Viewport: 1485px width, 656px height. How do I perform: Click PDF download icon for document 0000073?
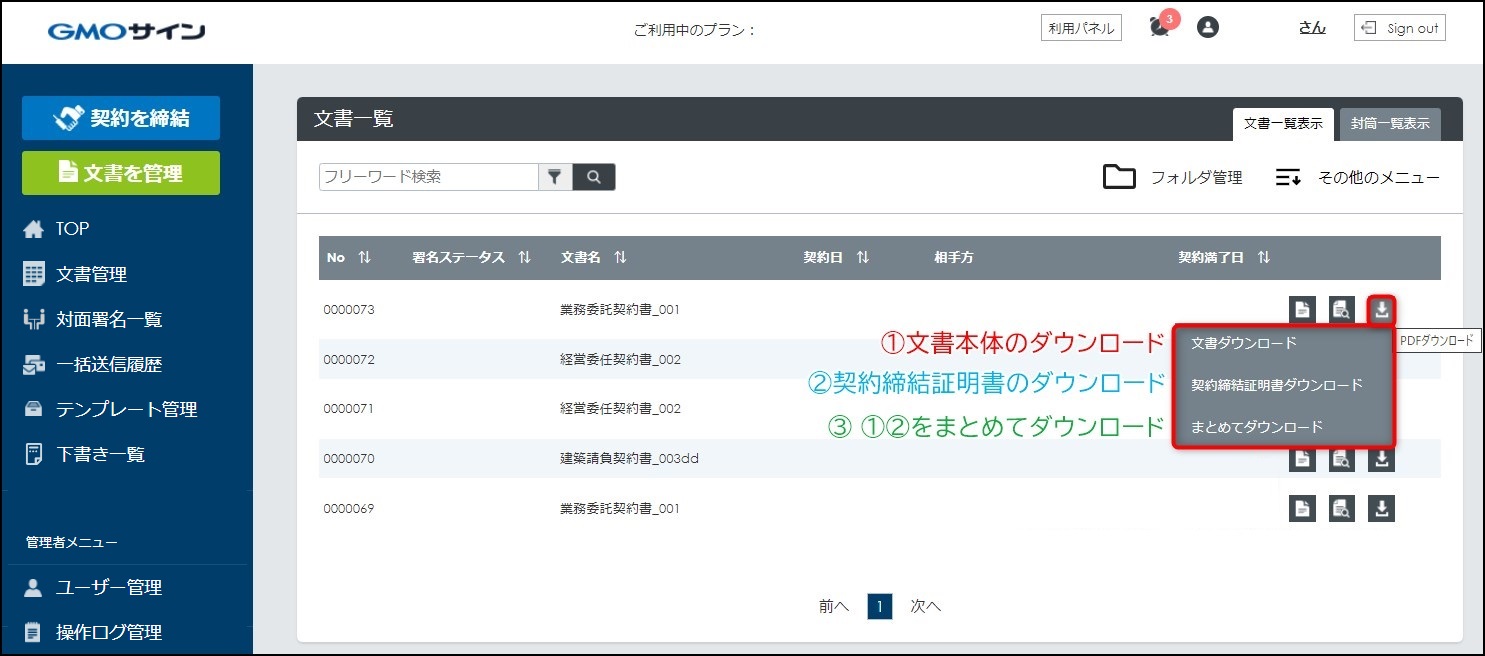tap(1381, 309)
